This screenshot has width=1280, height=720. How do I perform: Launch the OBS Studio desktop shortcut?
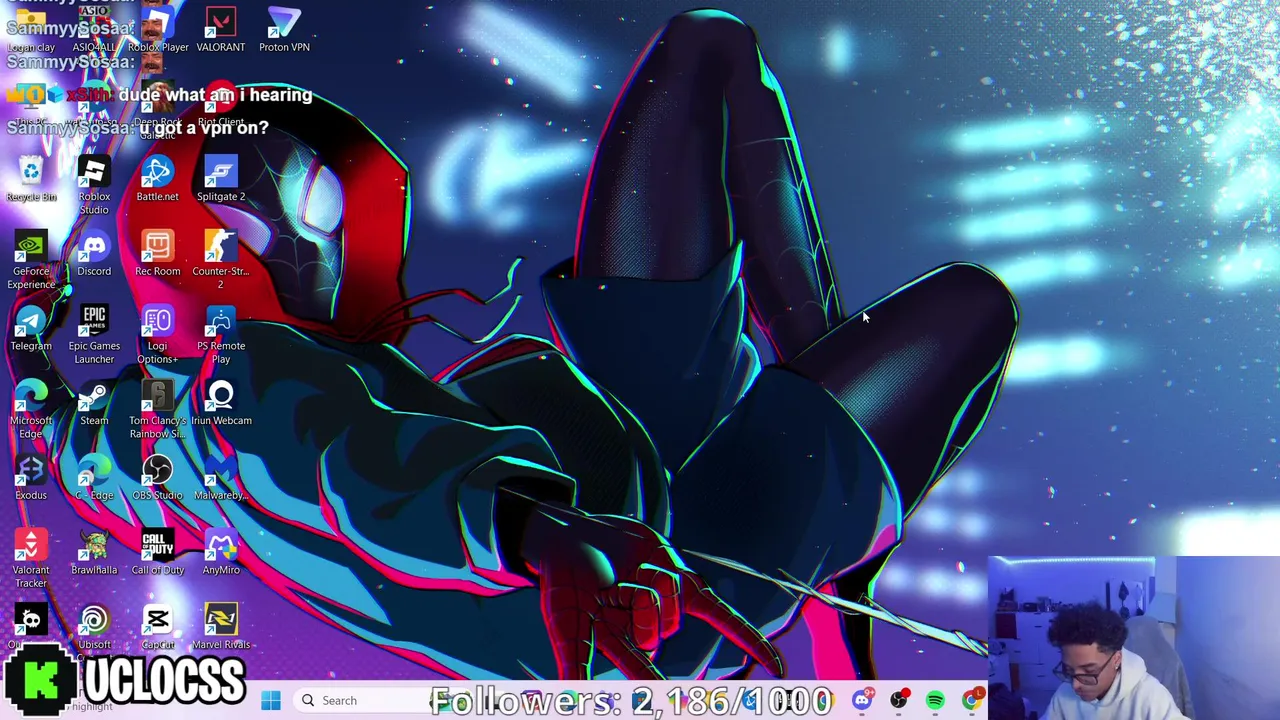pos(157,478)
